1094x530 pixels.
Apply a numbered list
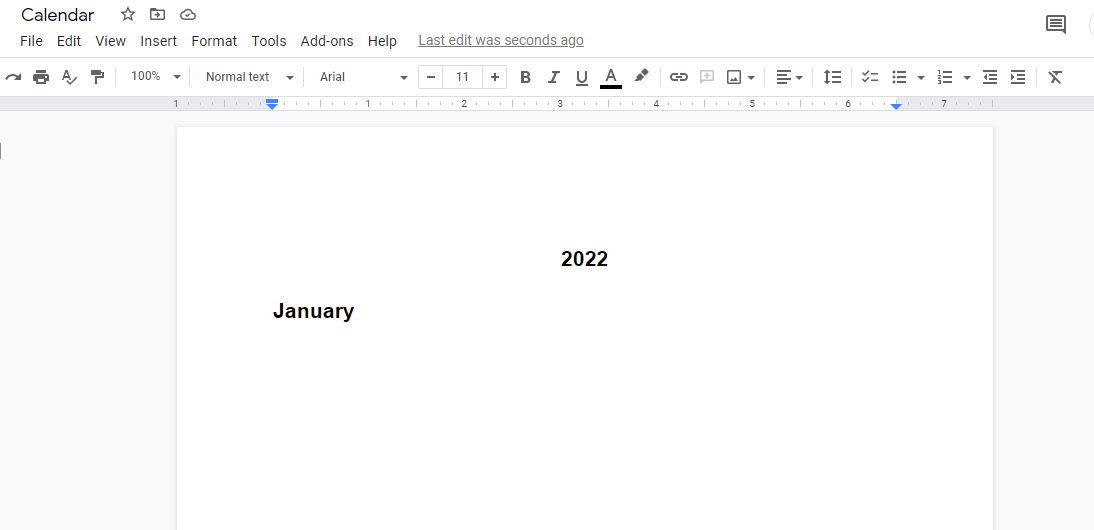point(945,77)
